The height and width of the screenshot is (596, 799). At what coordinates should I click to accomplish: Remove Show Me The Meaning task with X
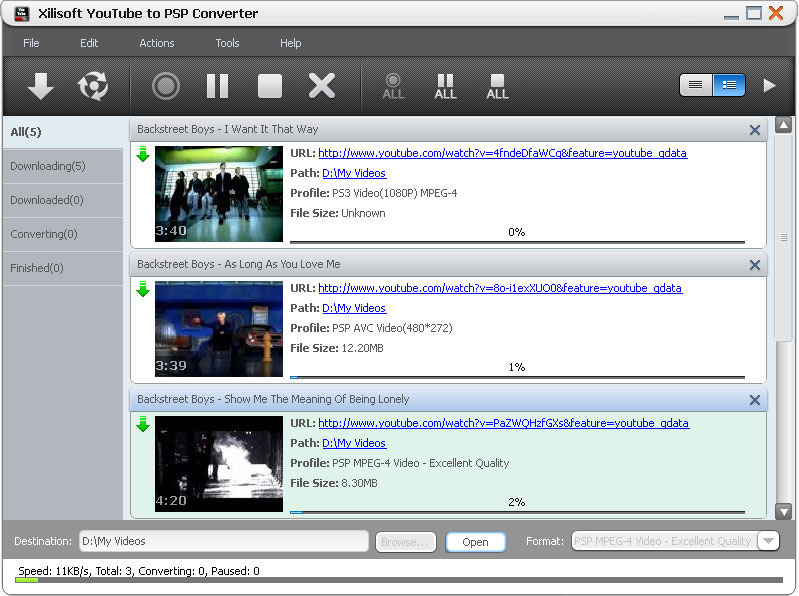[755, 400]
